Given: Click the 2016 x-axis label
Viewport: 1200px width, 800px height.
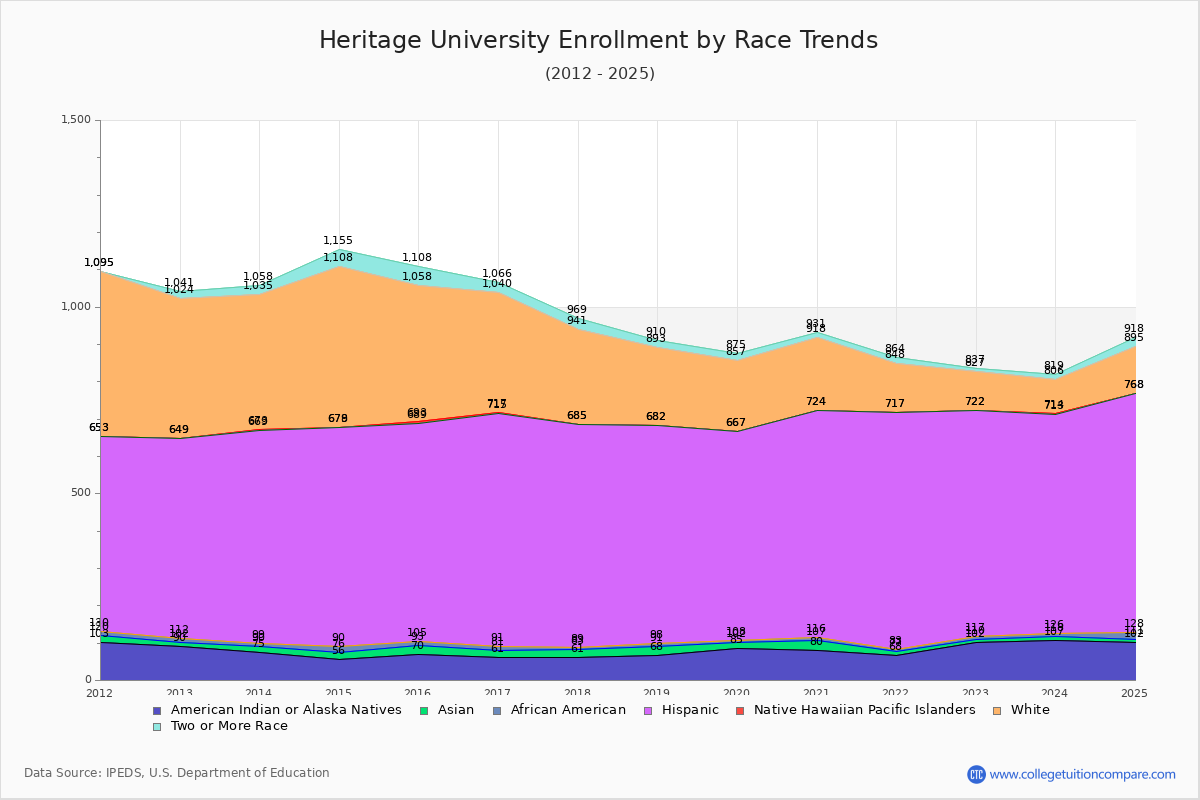Looking at the screenshot, I should (418, 693).
